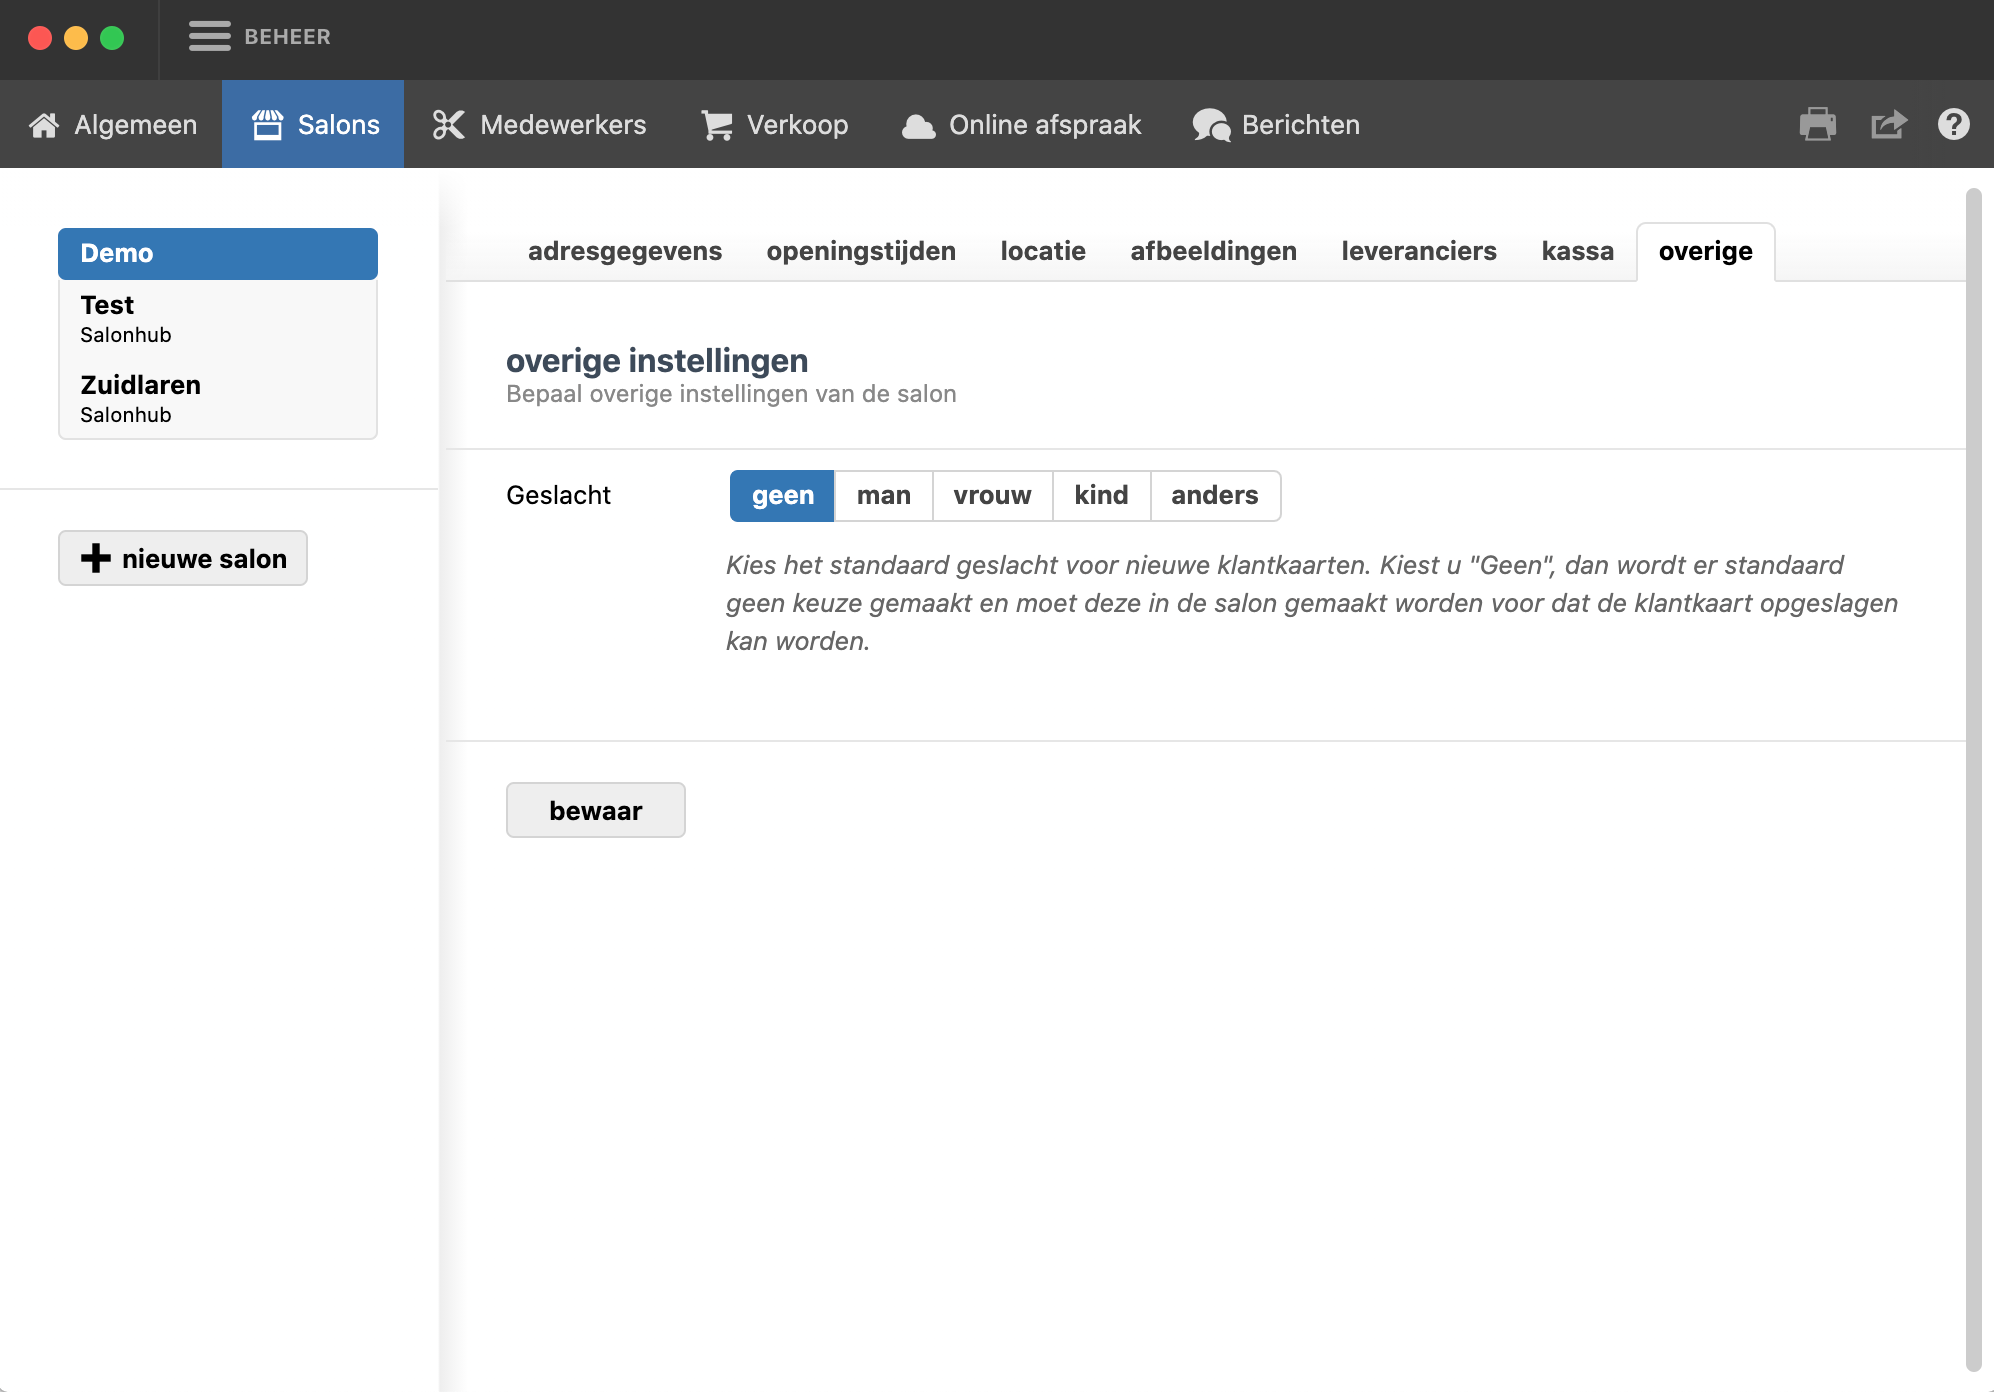Select the Demo salon in the list
The width and height of the screenshot is (1994, 1392).
pyautogui.click(x=218, y=254)
